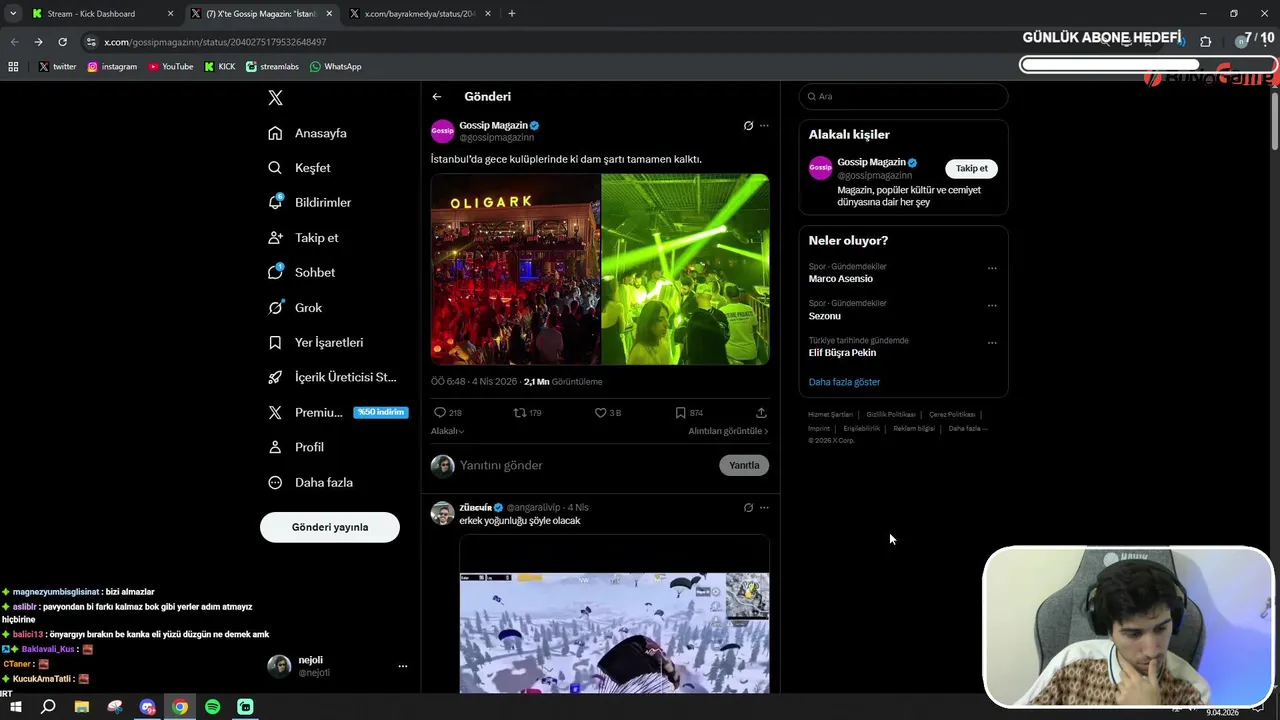Click the Takip et people icon in sidebar
This screenshot has width=1280, height=720.
(x=275, y=238)
